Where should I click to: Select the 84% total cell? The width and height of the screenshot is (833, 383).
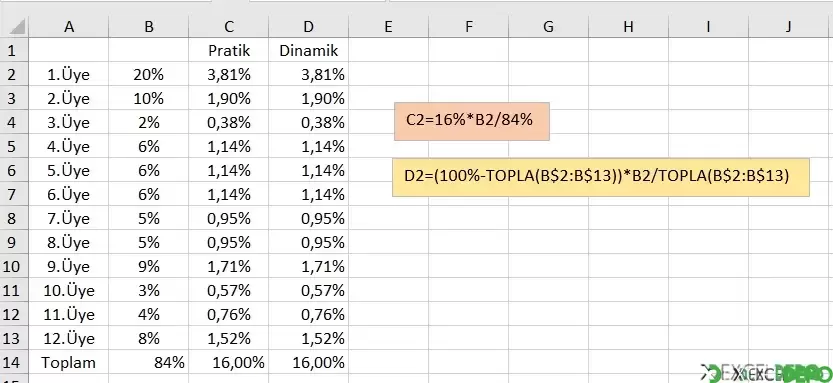tap(149, 363)
